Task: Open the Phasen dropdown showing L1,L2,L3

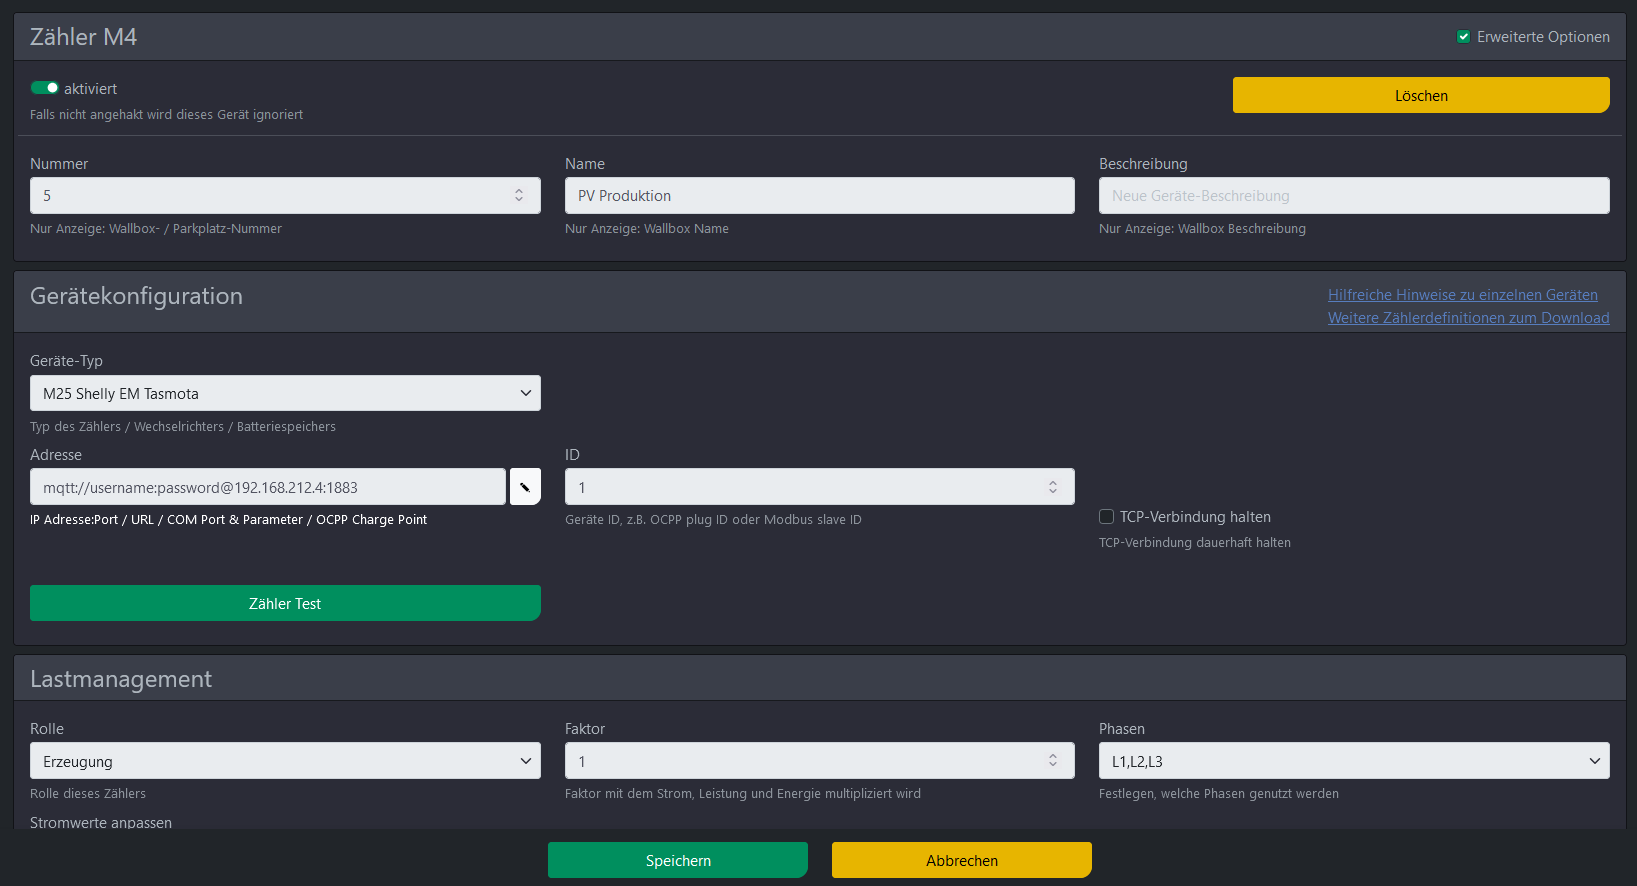Action: (x=1354, y=761)
